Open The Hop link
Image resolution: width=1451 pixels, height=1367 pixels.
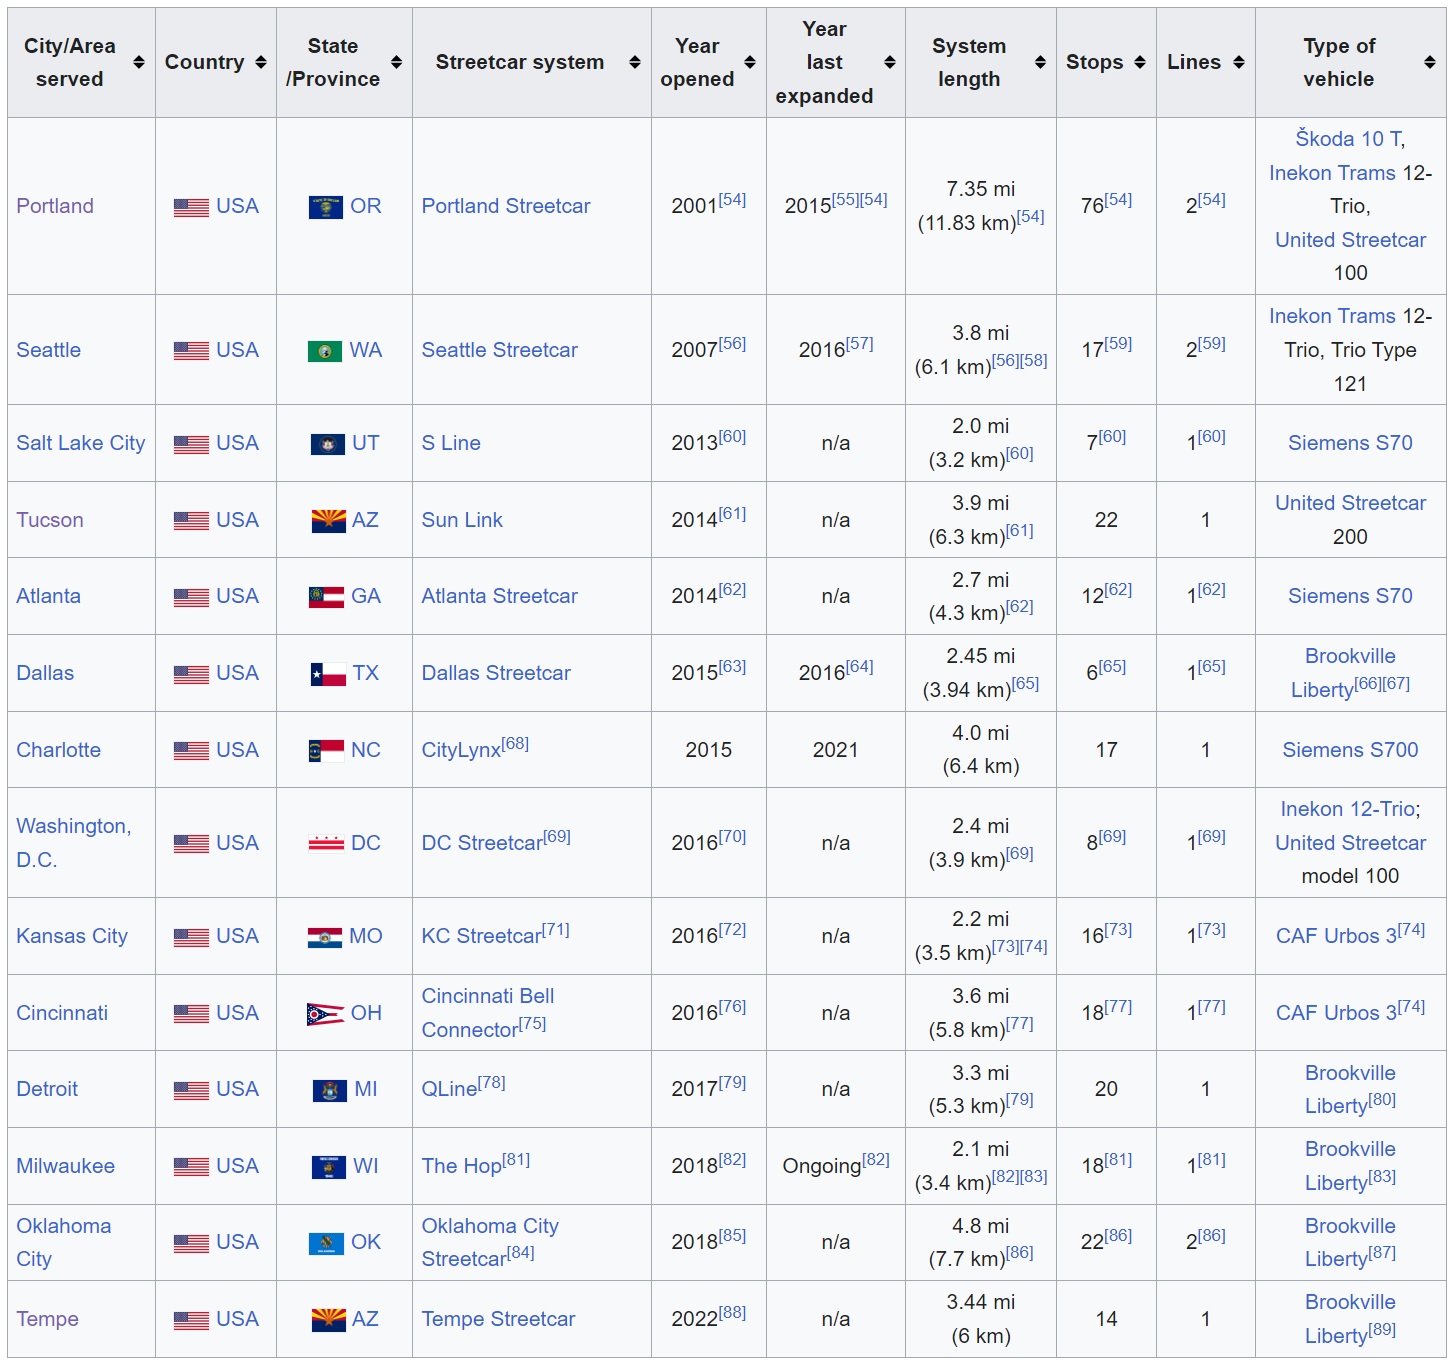[461, 1166]
